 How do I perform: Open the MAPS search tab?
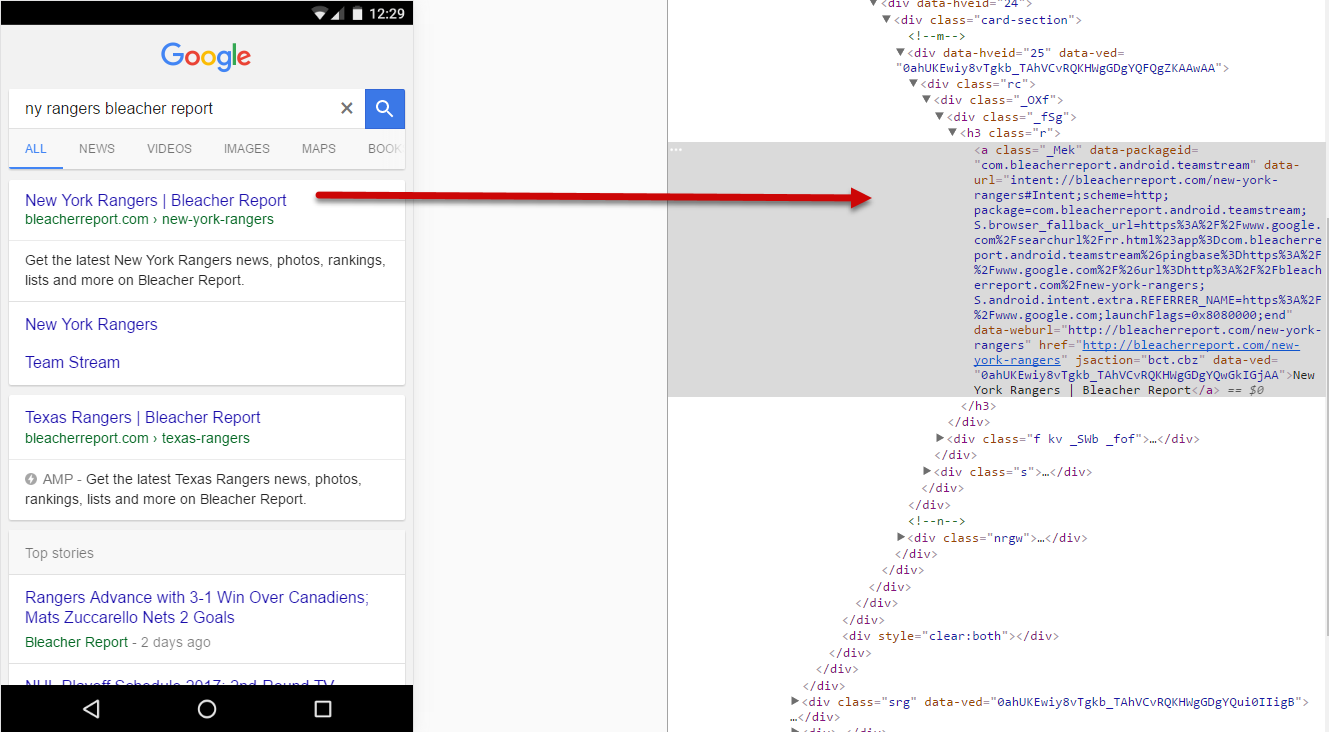click(319, 149)
